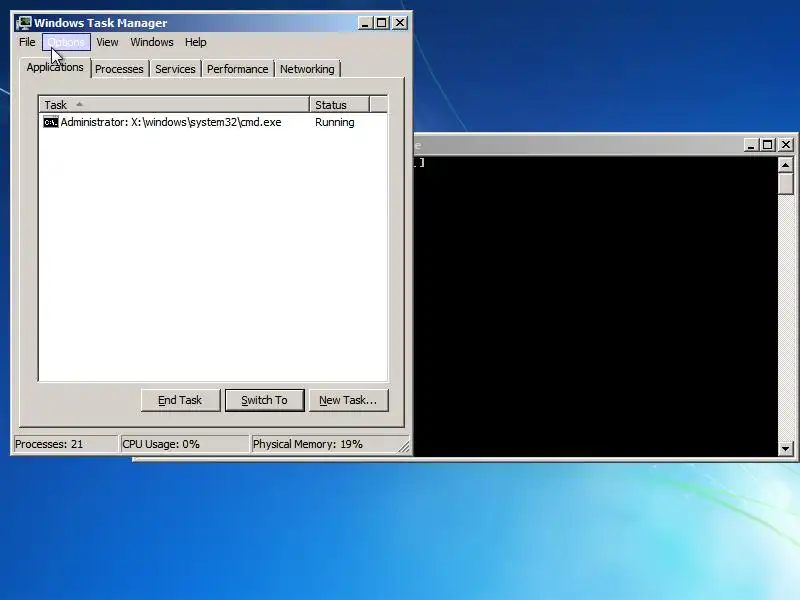Viewport: 800px width, 600px height.
Task: Click inside the black command prompt console
Action: point(595,306)
